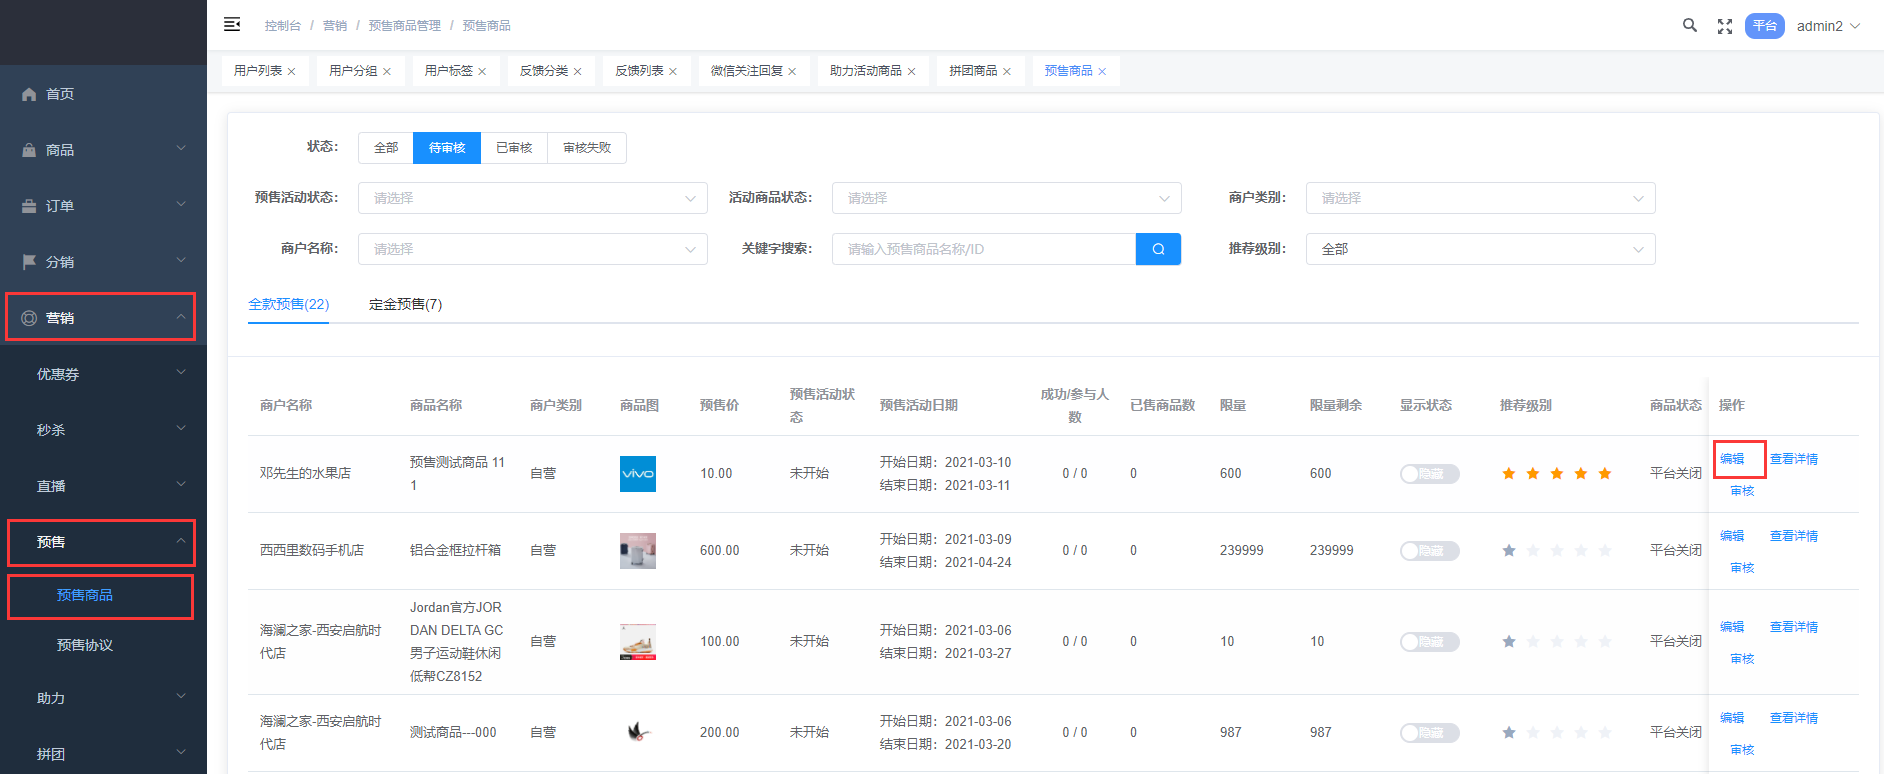Collapse the sidebar with the hamburger icon

(232, 25)
